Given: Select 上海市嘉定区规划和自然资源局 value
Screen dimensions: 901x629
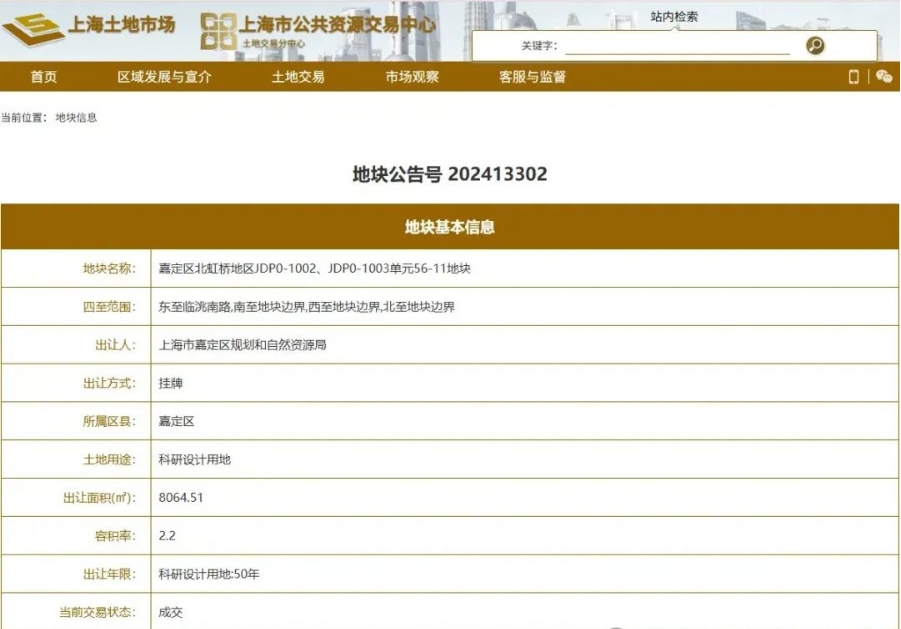Looking at the screenshot, I should [242, 345].
